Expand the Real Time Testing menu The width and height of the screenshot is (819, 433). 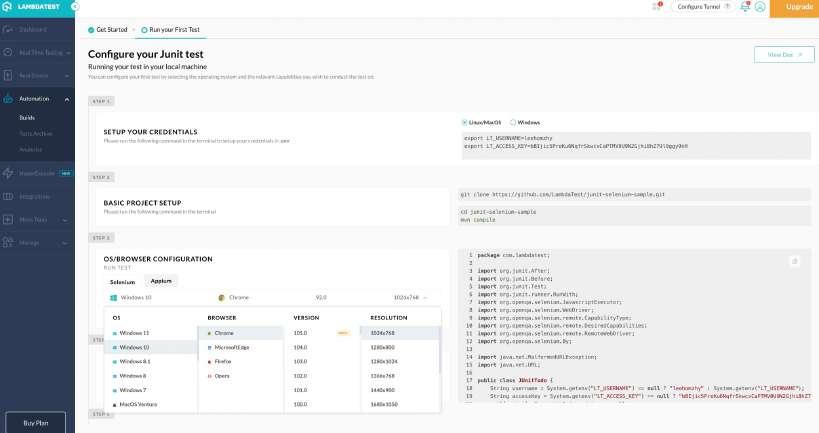[66, 51]
